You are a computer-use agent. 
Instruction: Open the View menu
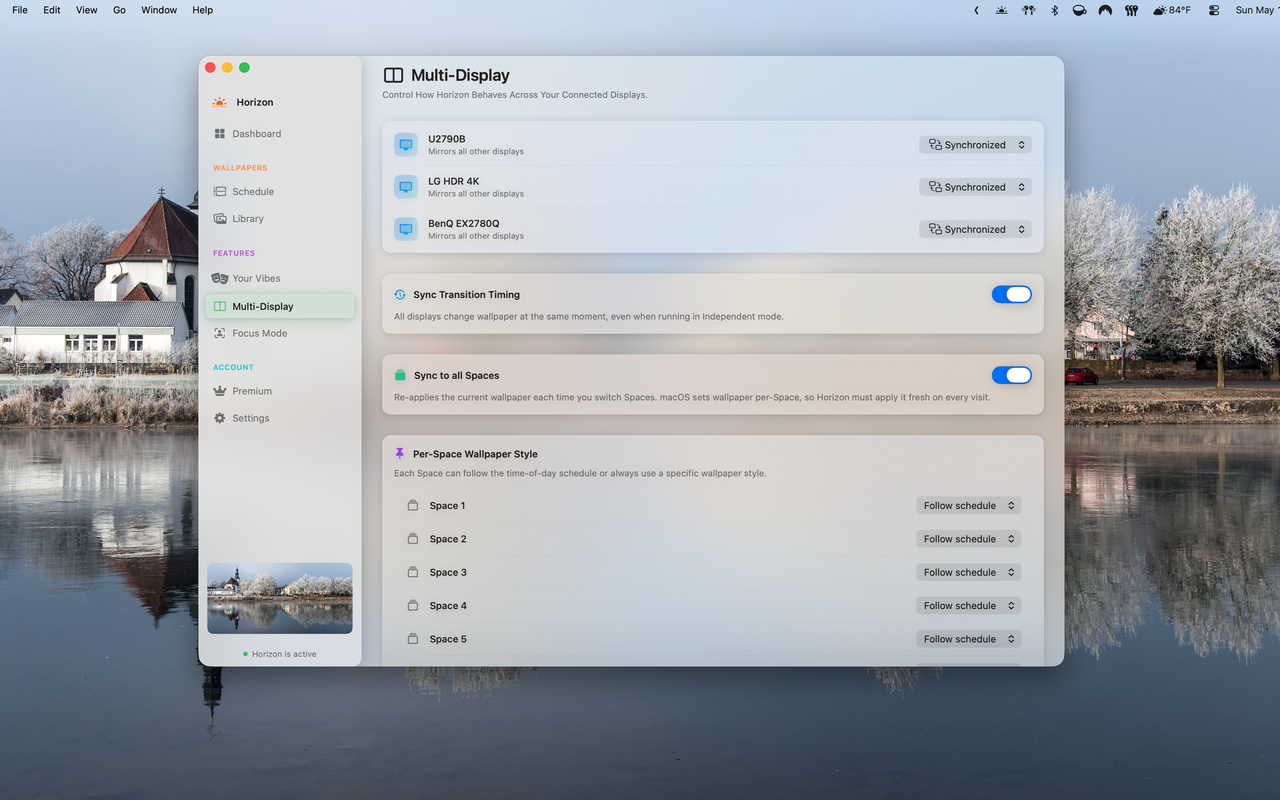(87, 10)
